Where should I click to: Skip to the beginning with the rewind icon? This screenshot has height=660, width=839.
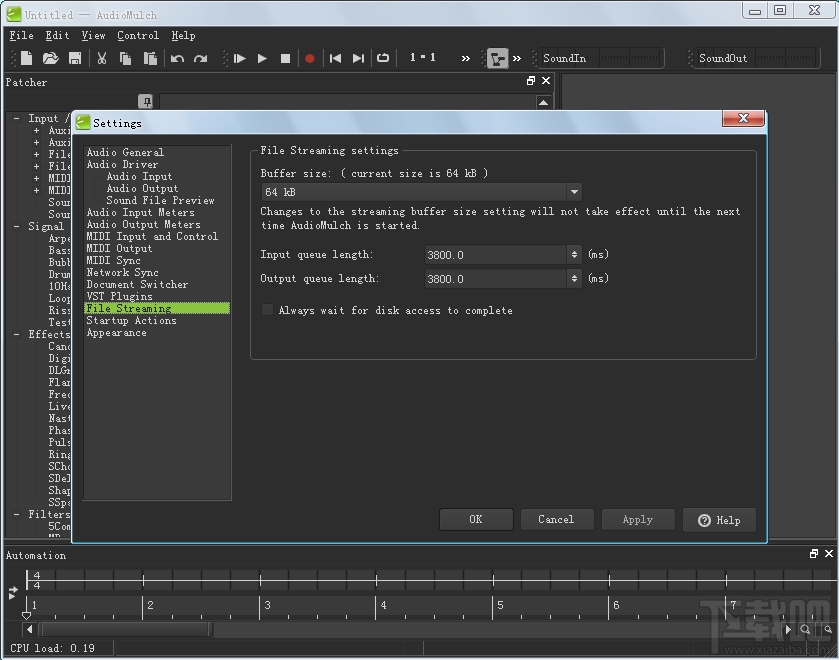pyautogui.click(x=335, y=58)
